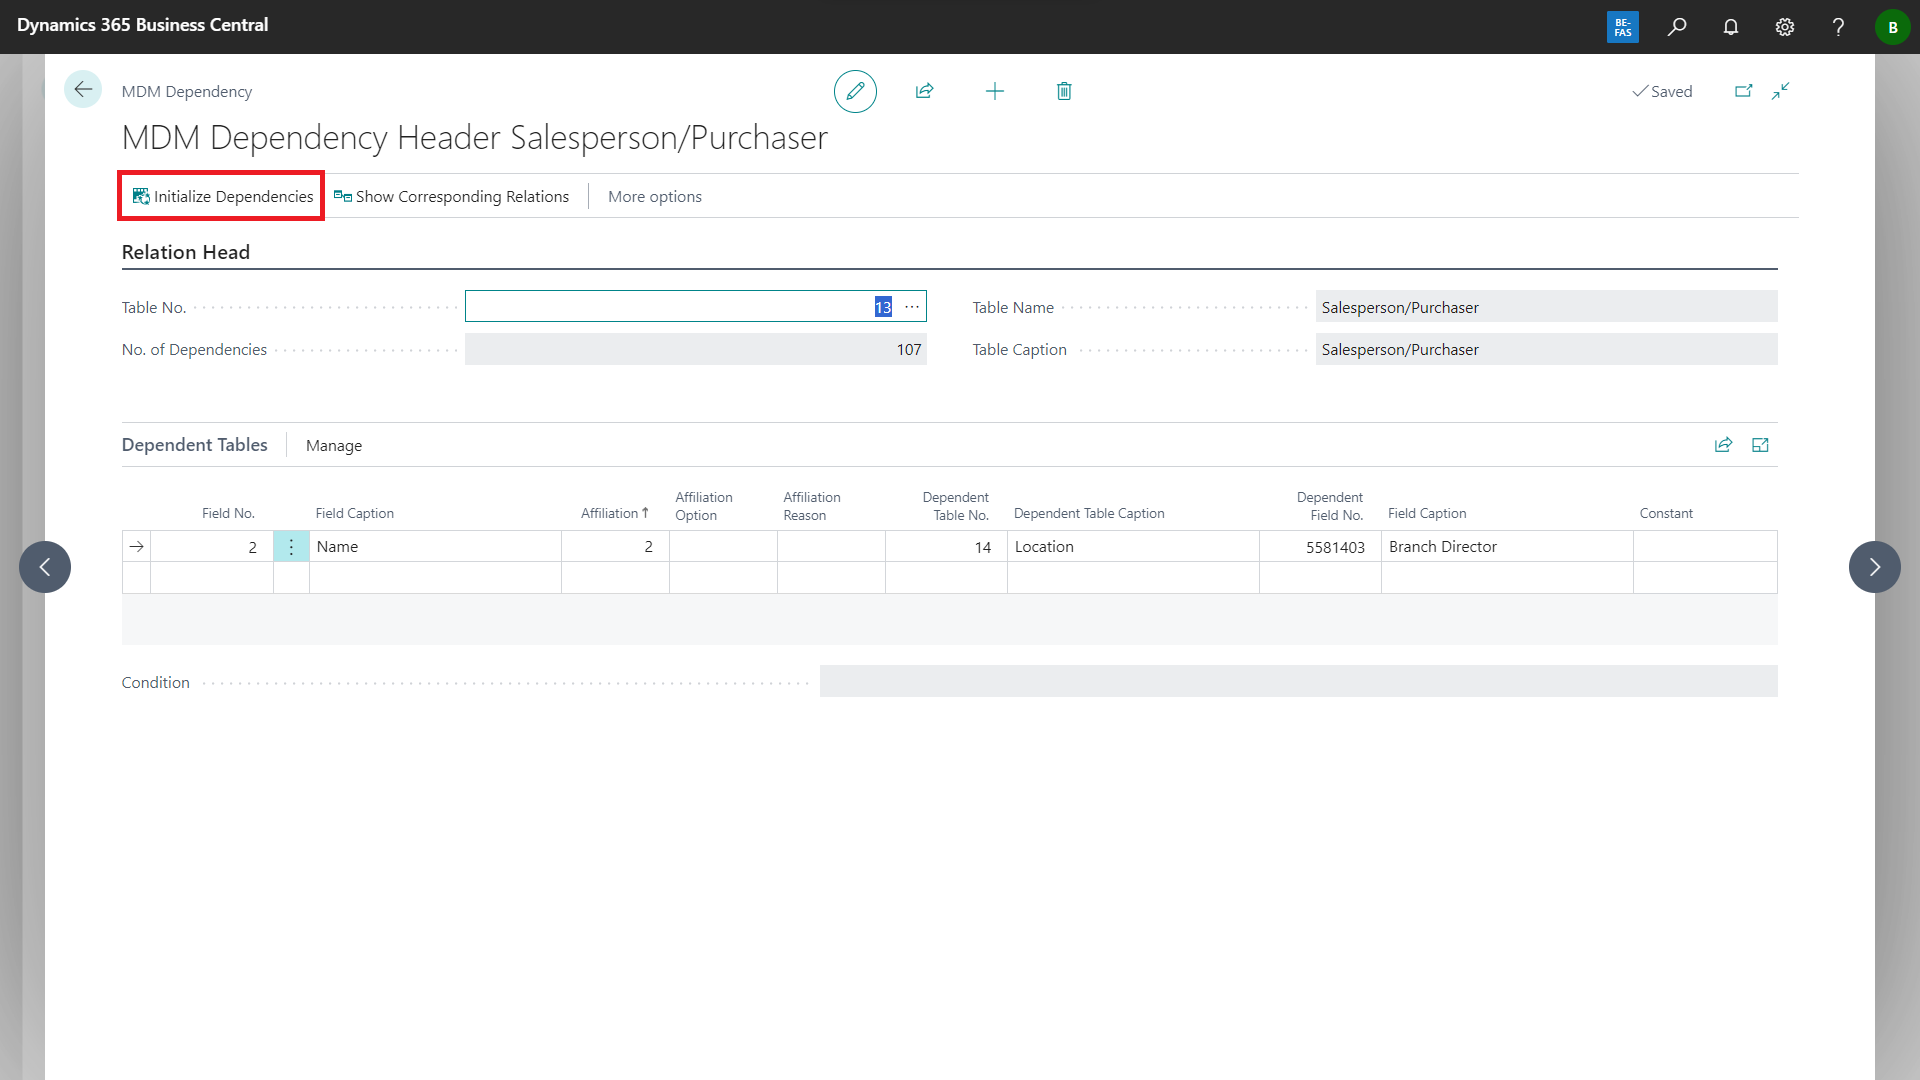
Task: Open help question mark
Action: pyautogui.click(x=1838, y=27)
